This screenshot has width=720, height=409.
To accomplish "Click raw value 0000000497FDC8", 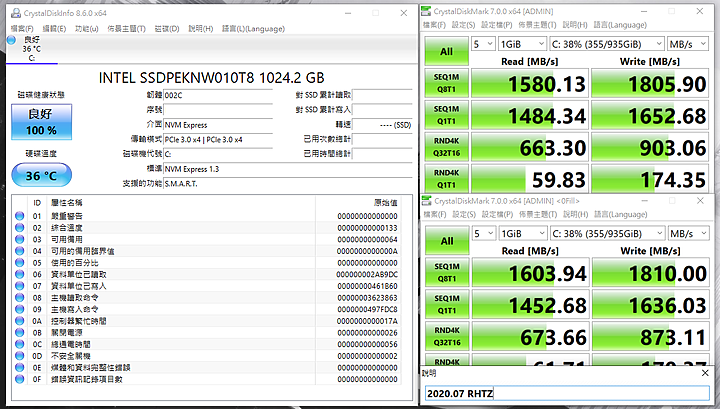I will (367, 309).
